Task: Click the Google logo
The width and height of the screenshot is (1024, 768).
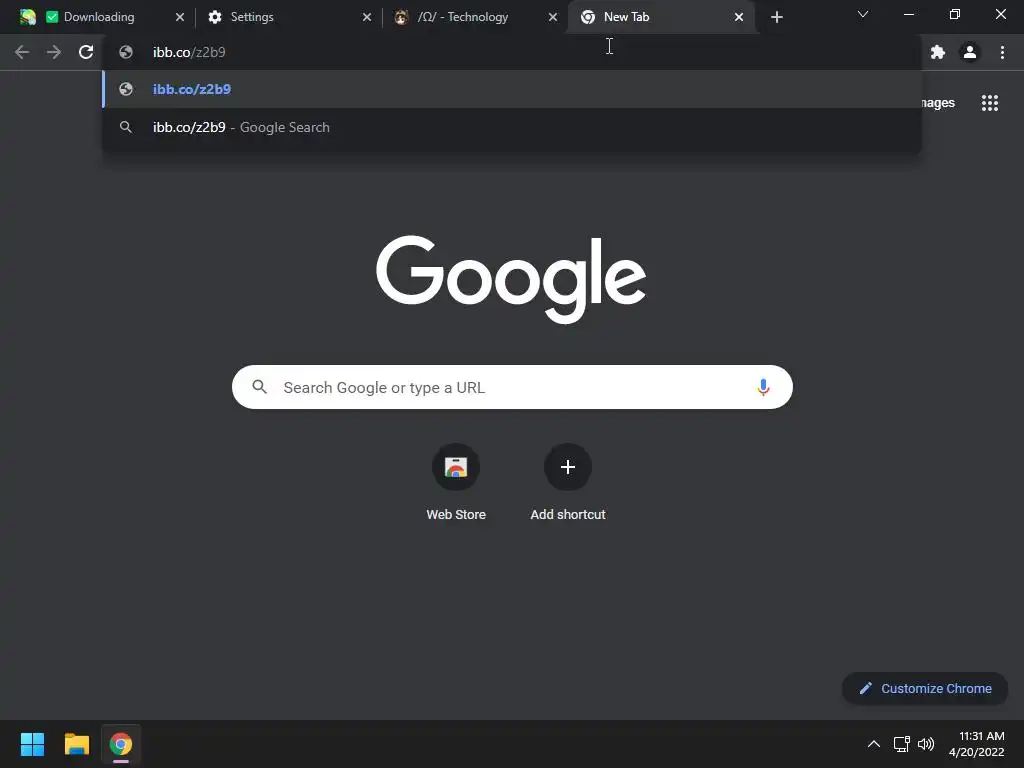Action: [x=511, y=279]
